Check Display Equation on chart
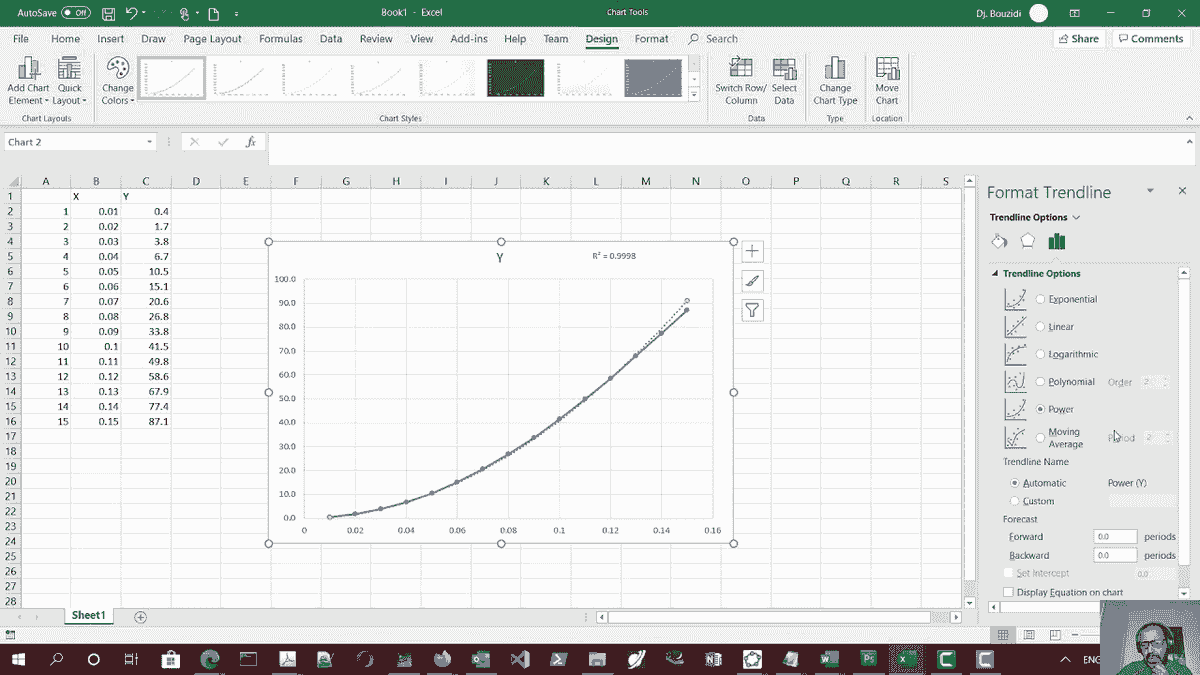The image size is (1200, 675). pyautogui.click(x=1008, y=591)
